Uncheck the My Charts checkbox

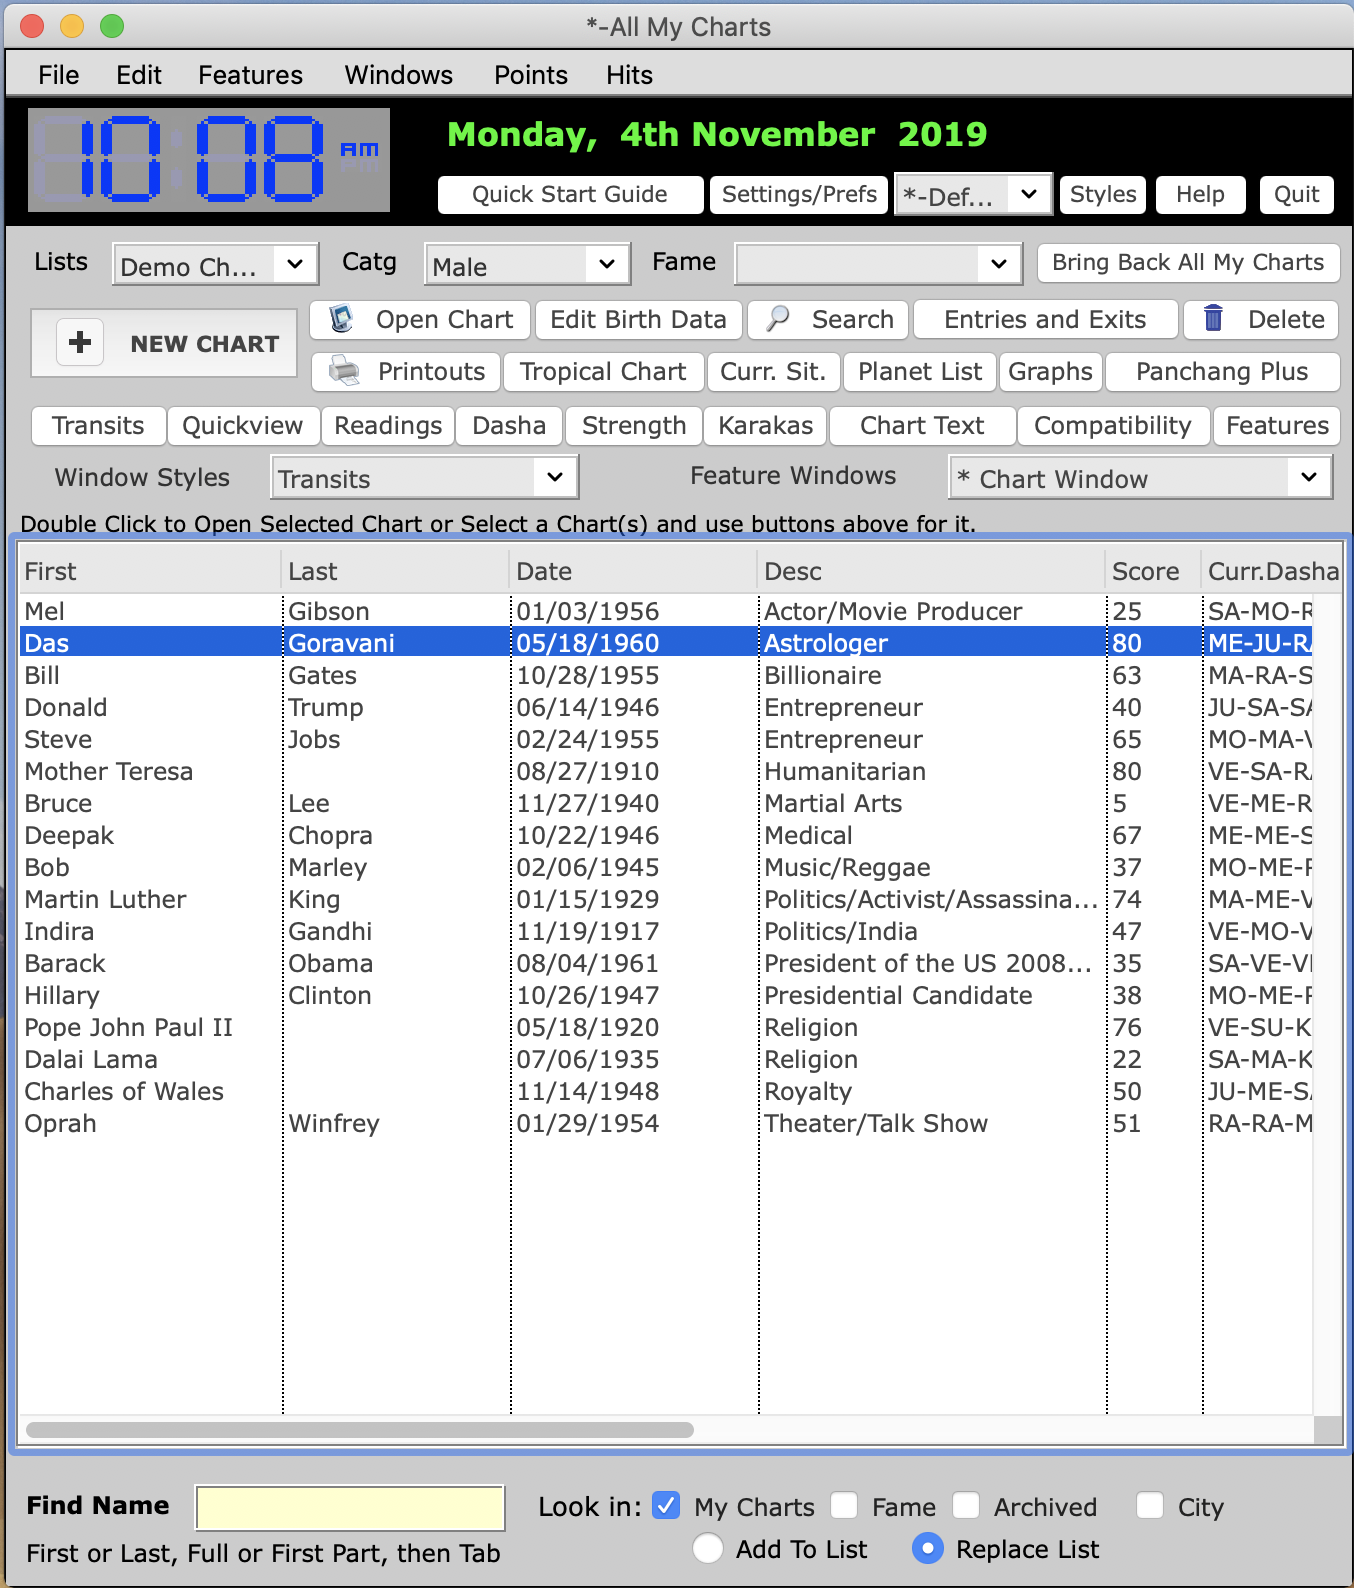[666, 1506]
